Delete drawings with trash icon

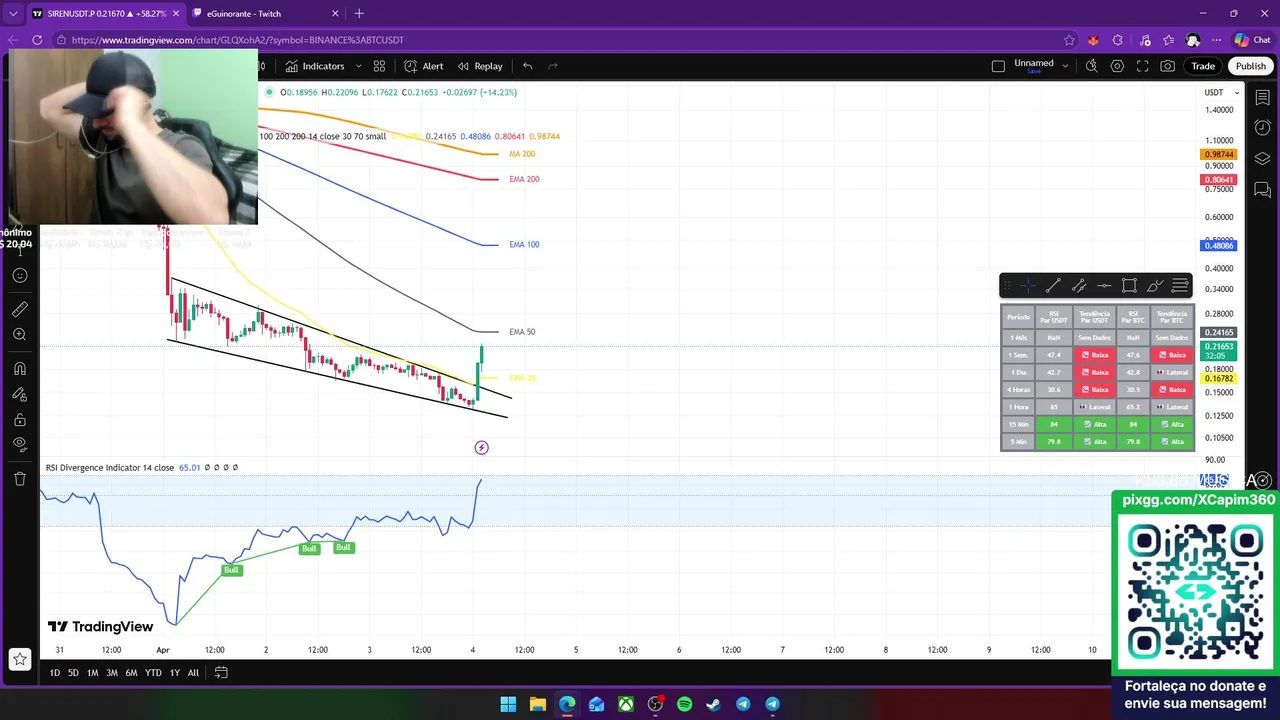pos(19,478)
